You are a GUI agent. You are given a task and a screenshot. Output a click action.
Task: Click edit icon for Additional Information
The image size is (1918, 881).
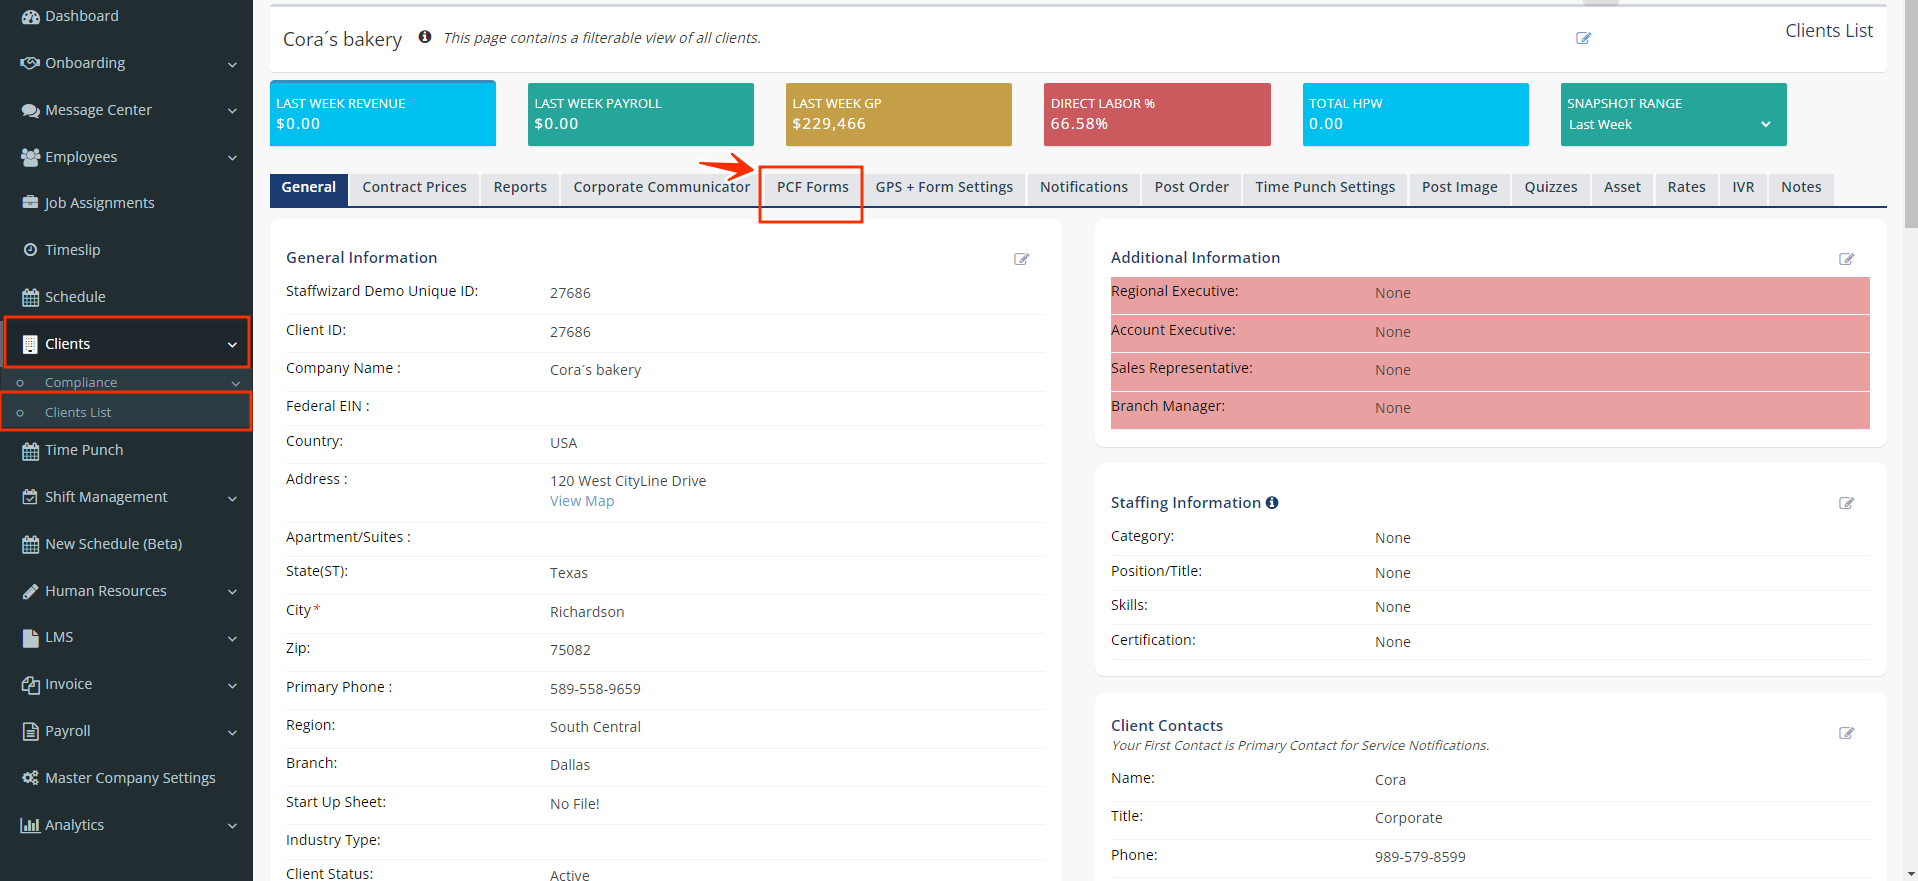1846,259
